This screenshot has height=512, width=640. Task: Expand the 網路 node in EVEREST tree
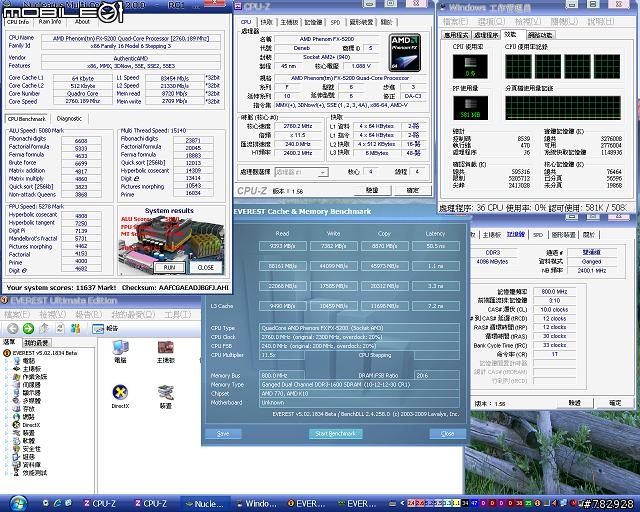coord(7,417)
